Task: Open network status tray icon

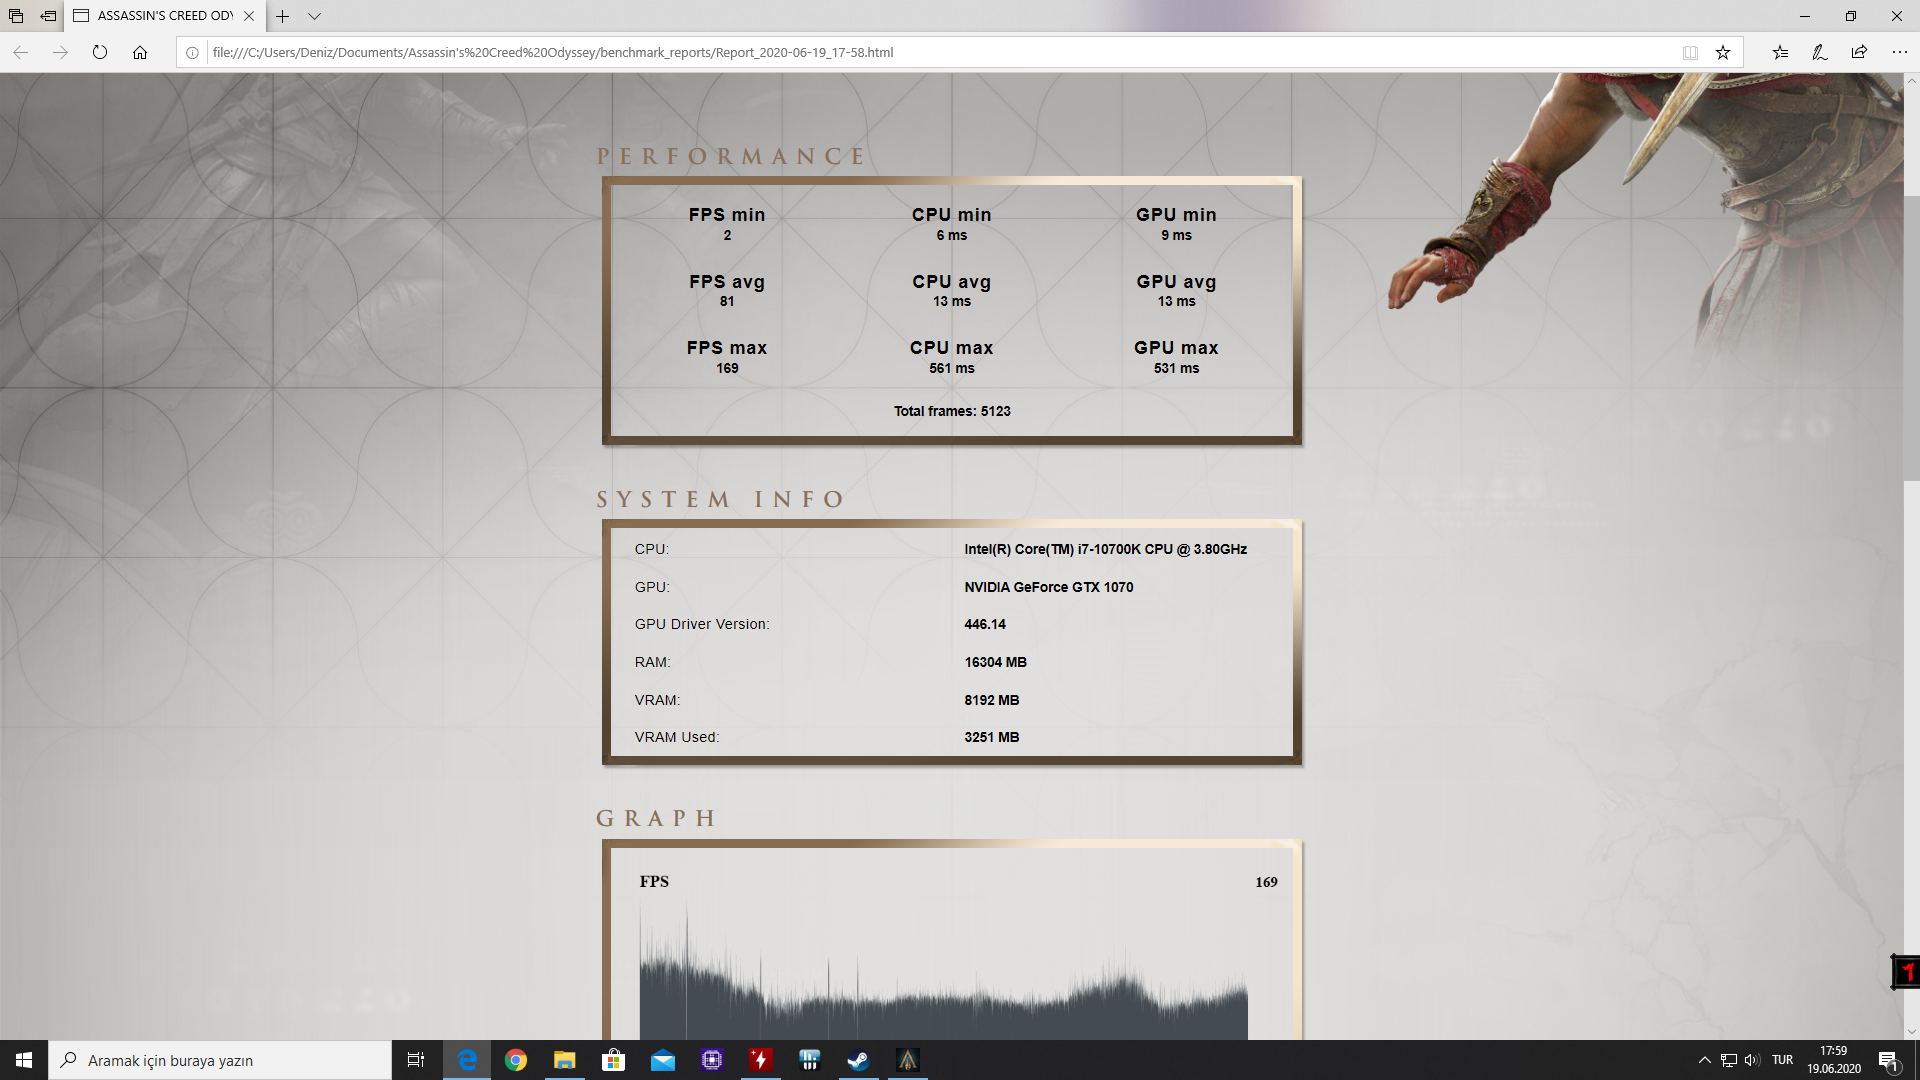Action: pyautogui.click(x=1729, y=1060)
